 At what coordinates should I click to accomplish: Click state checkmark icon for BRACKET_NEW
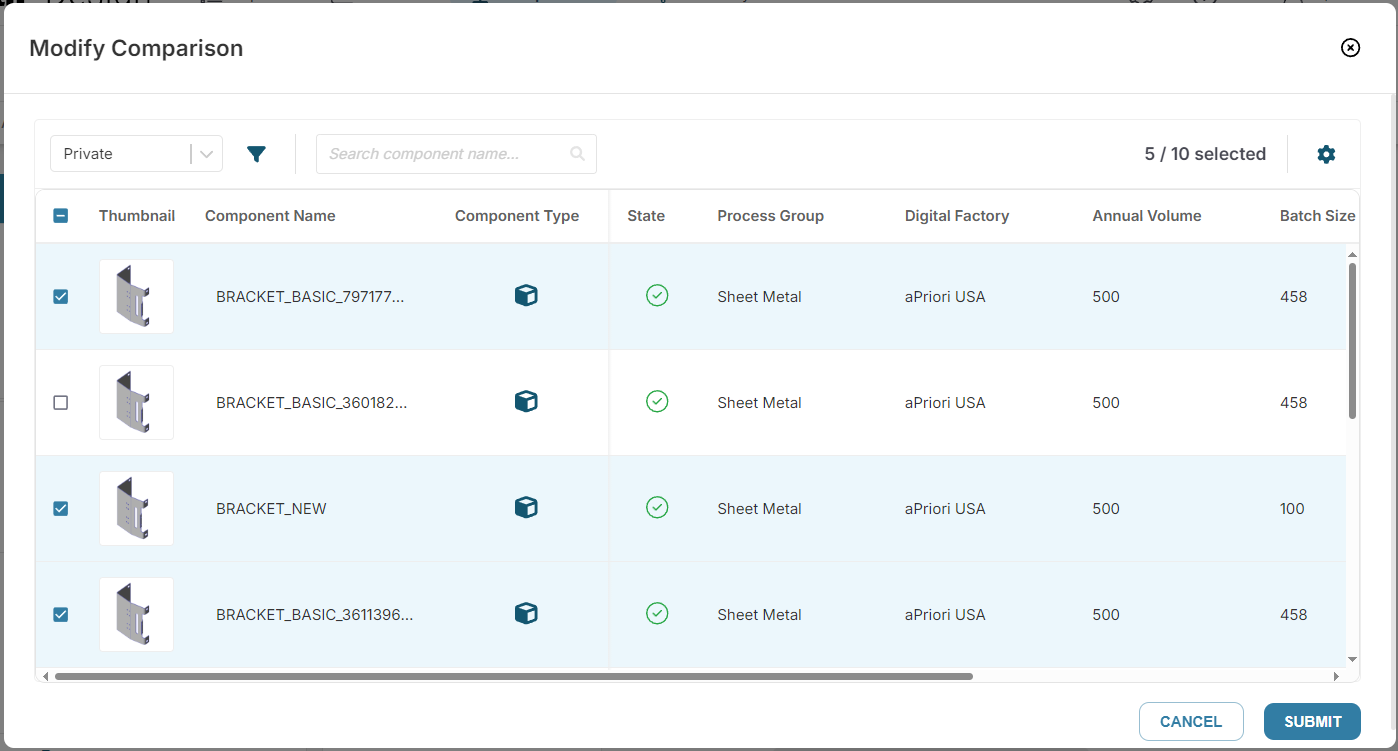click(x=657, y=507)
